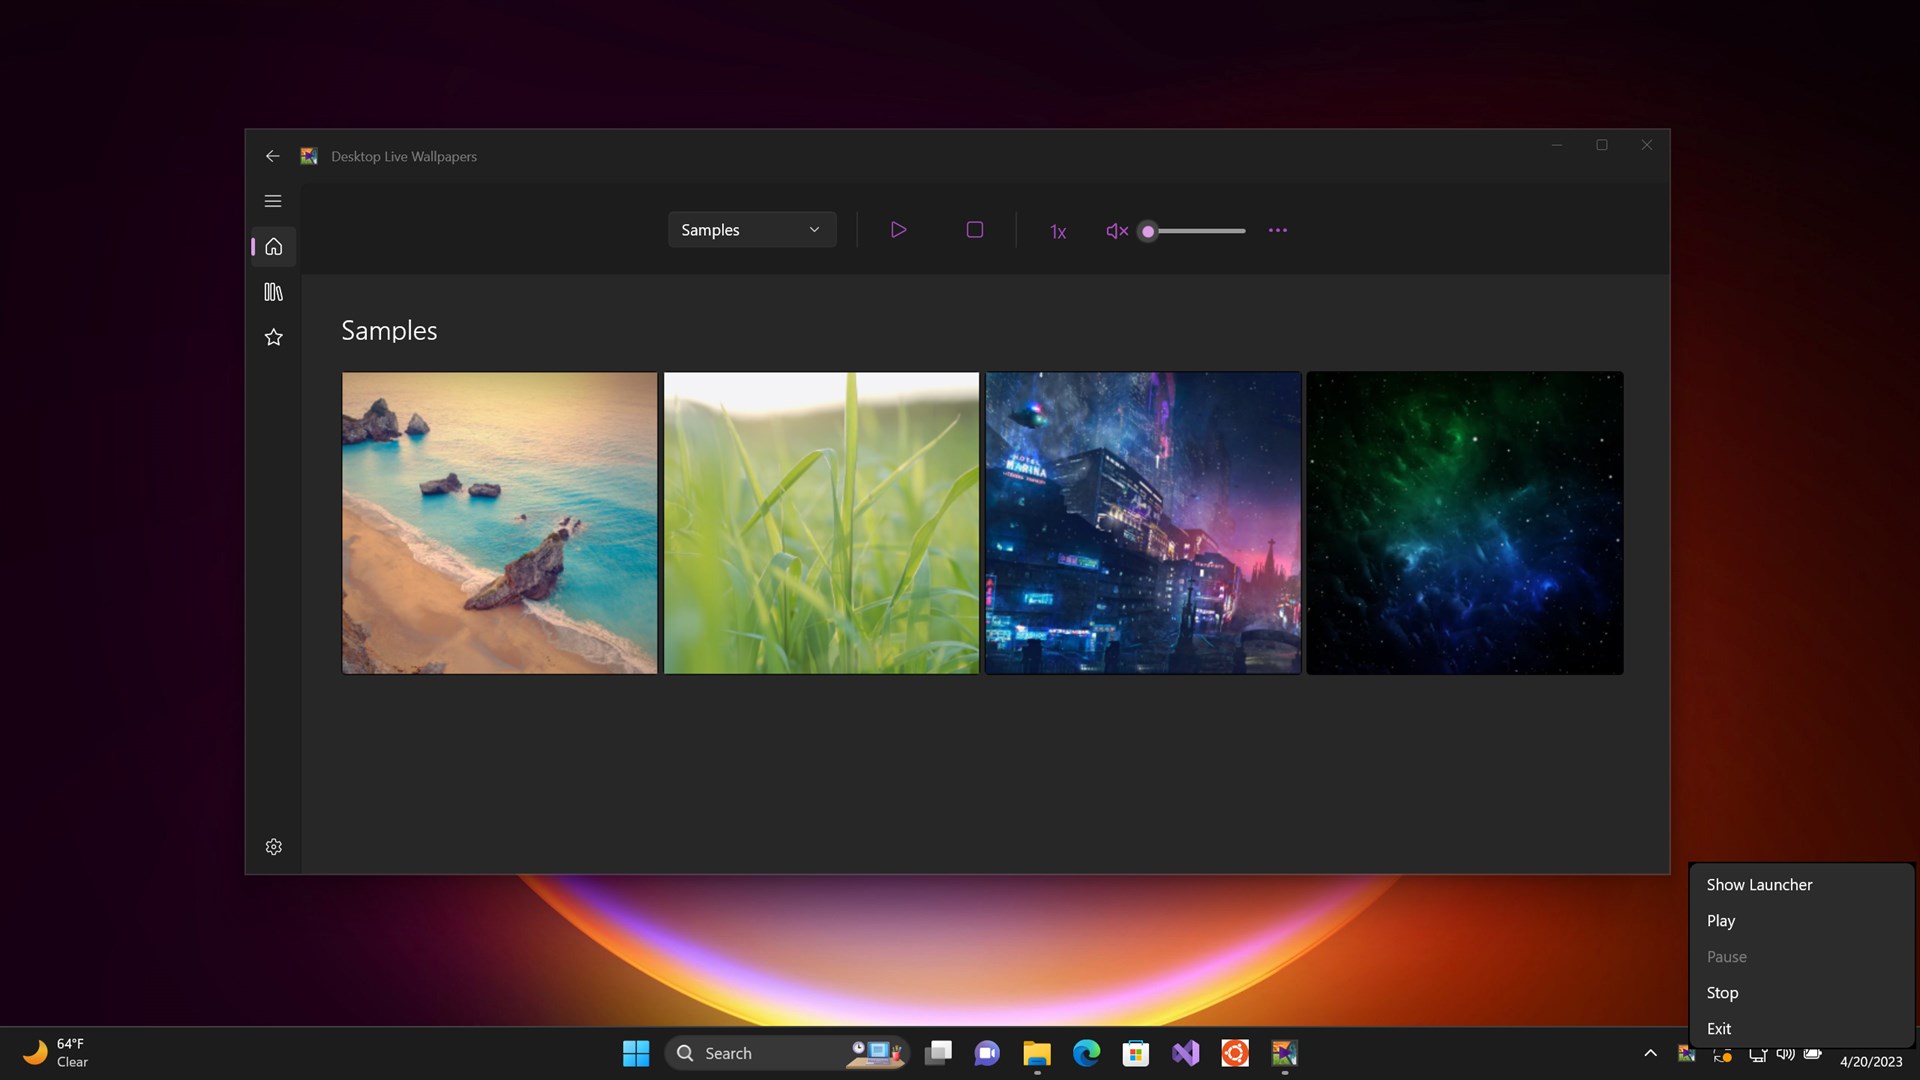Select Exit in the tray context menu
This screenshot has height=1080, width=1920.
[1719, 1028]
